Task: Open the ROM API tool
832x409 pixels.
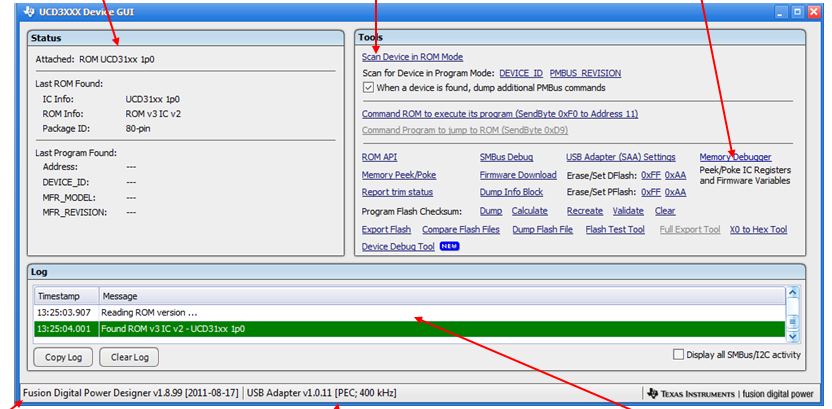Action: (x=379, y=157)
